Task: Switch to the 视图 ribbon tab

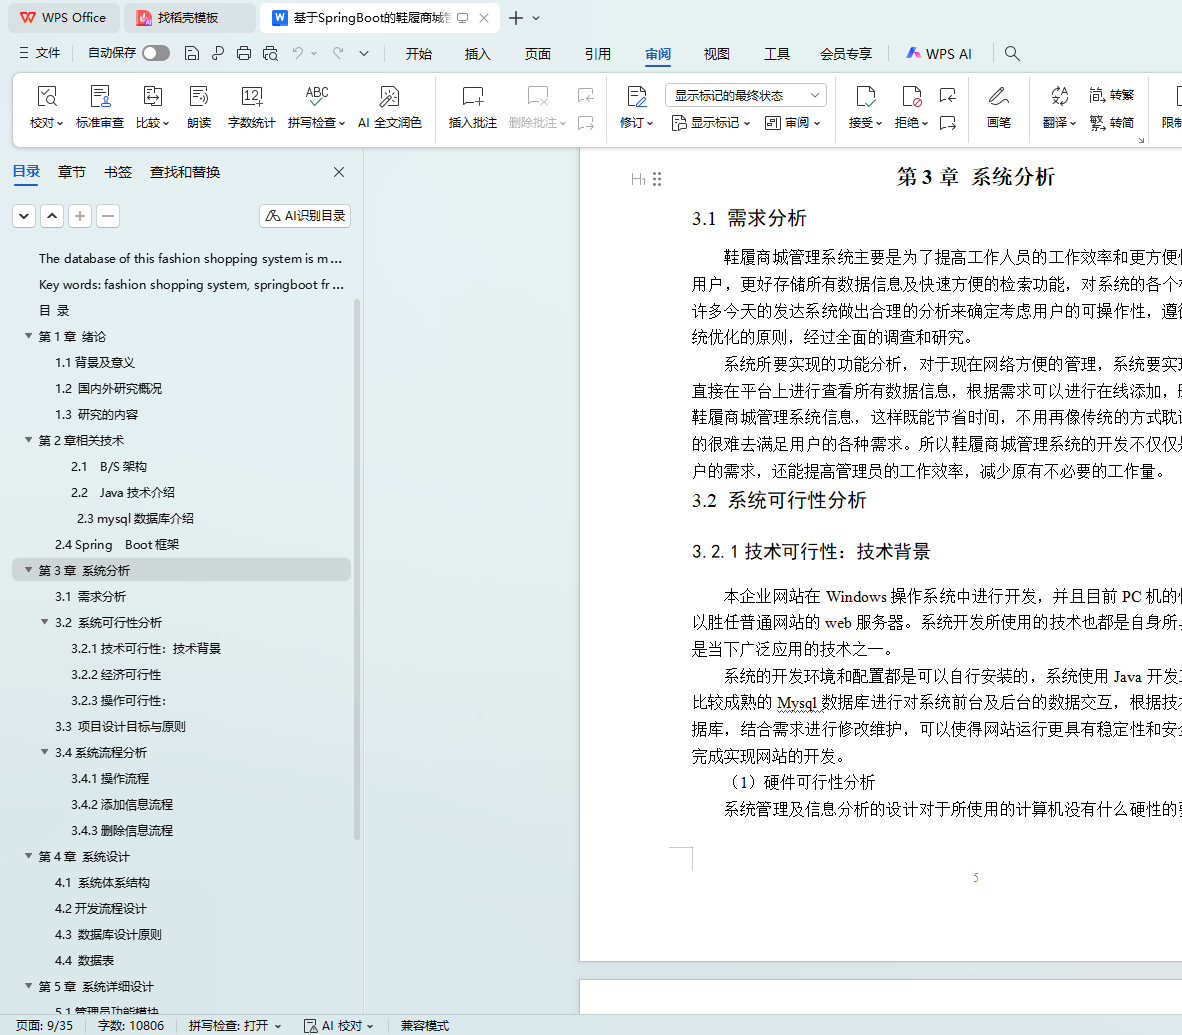Action: [x=716, y=54]
